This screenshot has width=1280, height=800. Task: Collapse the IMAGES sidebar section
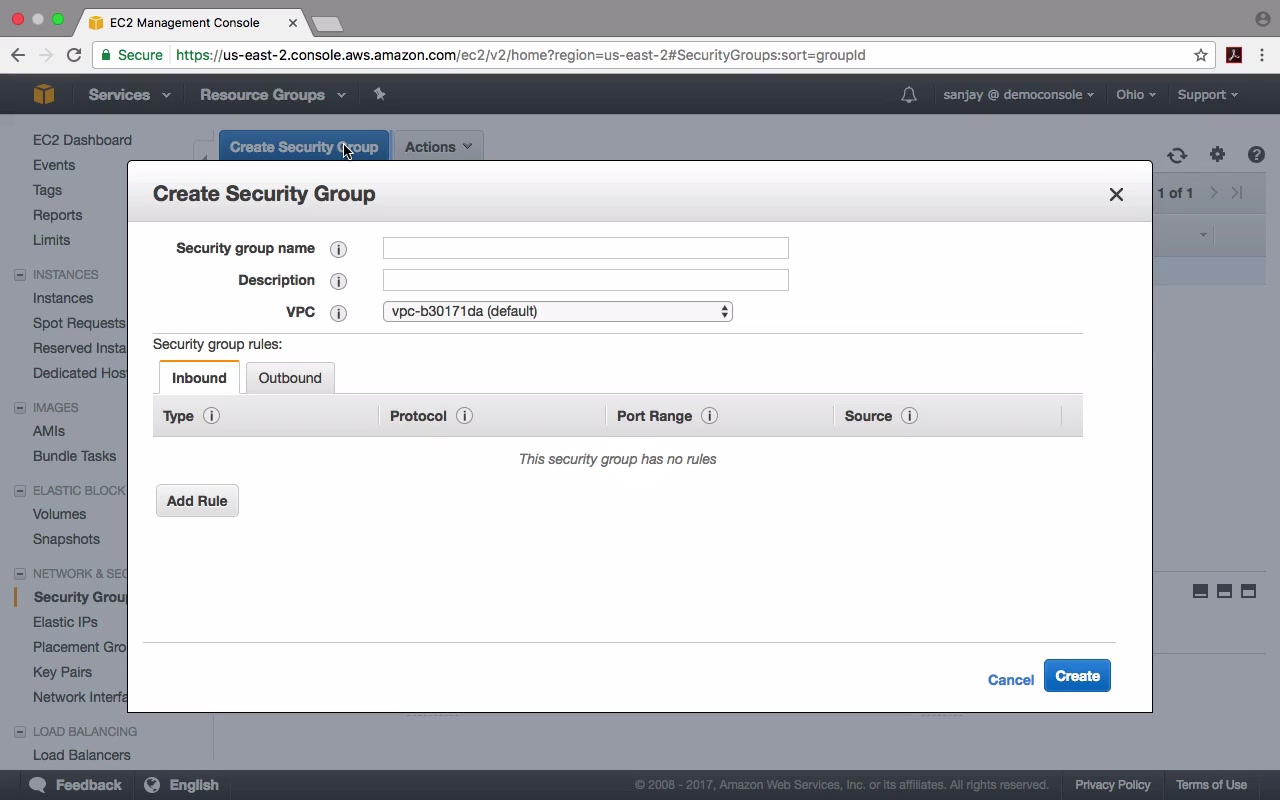(20, 408)
